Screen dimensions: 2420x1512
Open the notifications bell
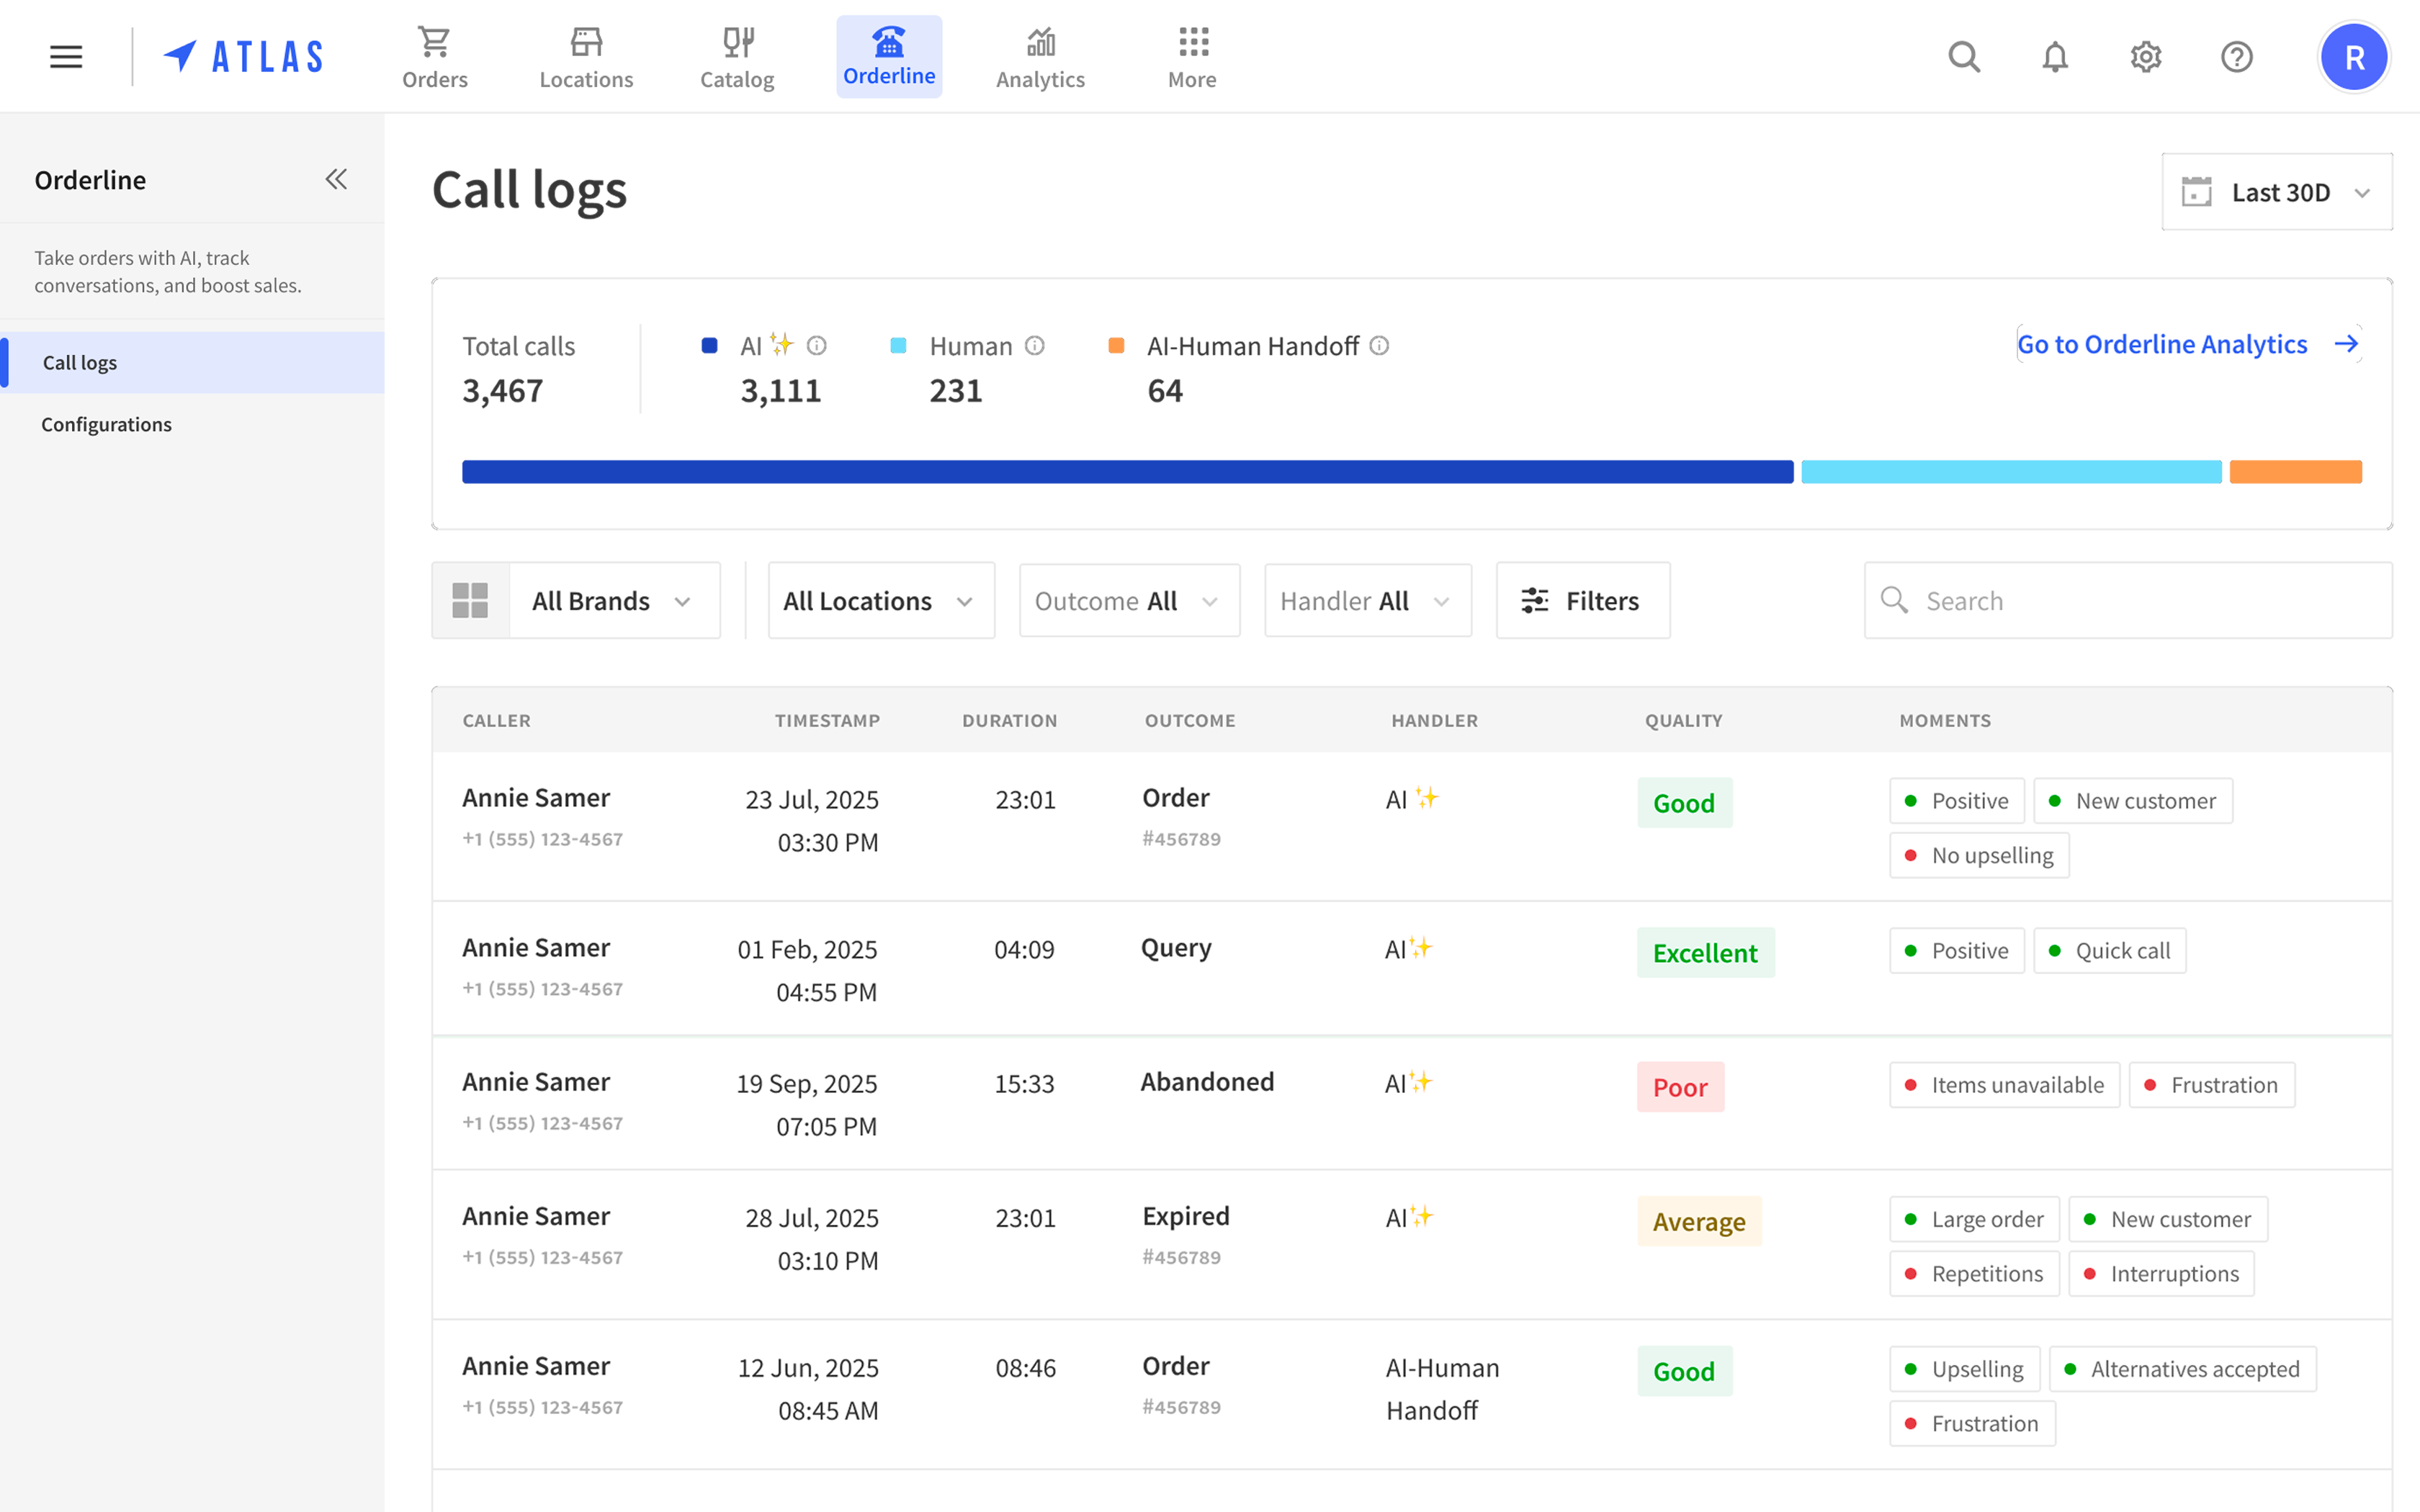pos(2055,57)
